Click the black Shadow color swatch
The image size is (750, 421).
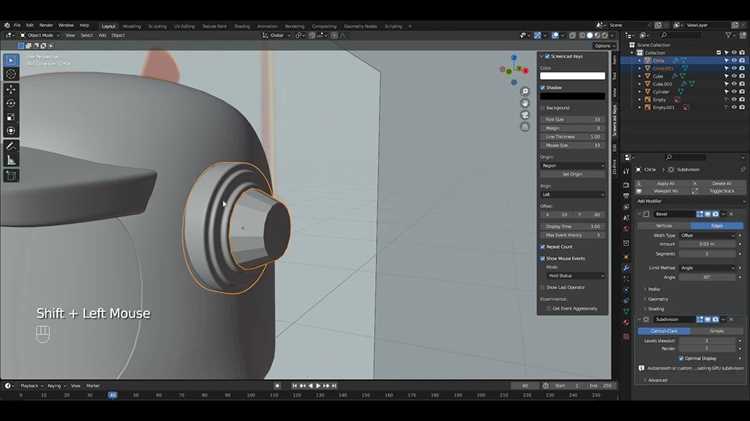pos(573,96)
